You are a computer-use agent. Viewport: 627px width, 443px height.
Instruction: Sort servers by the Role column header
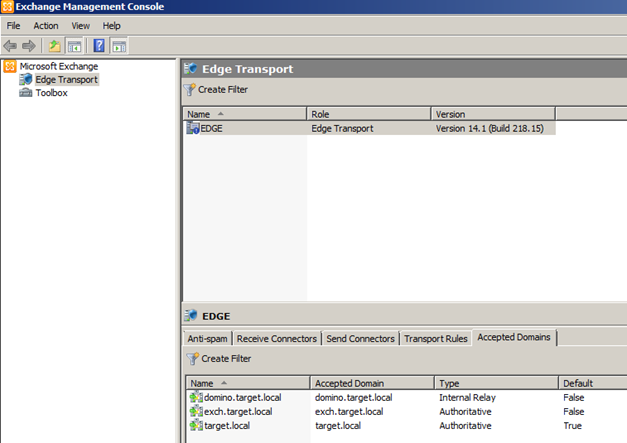coord(369,114)
